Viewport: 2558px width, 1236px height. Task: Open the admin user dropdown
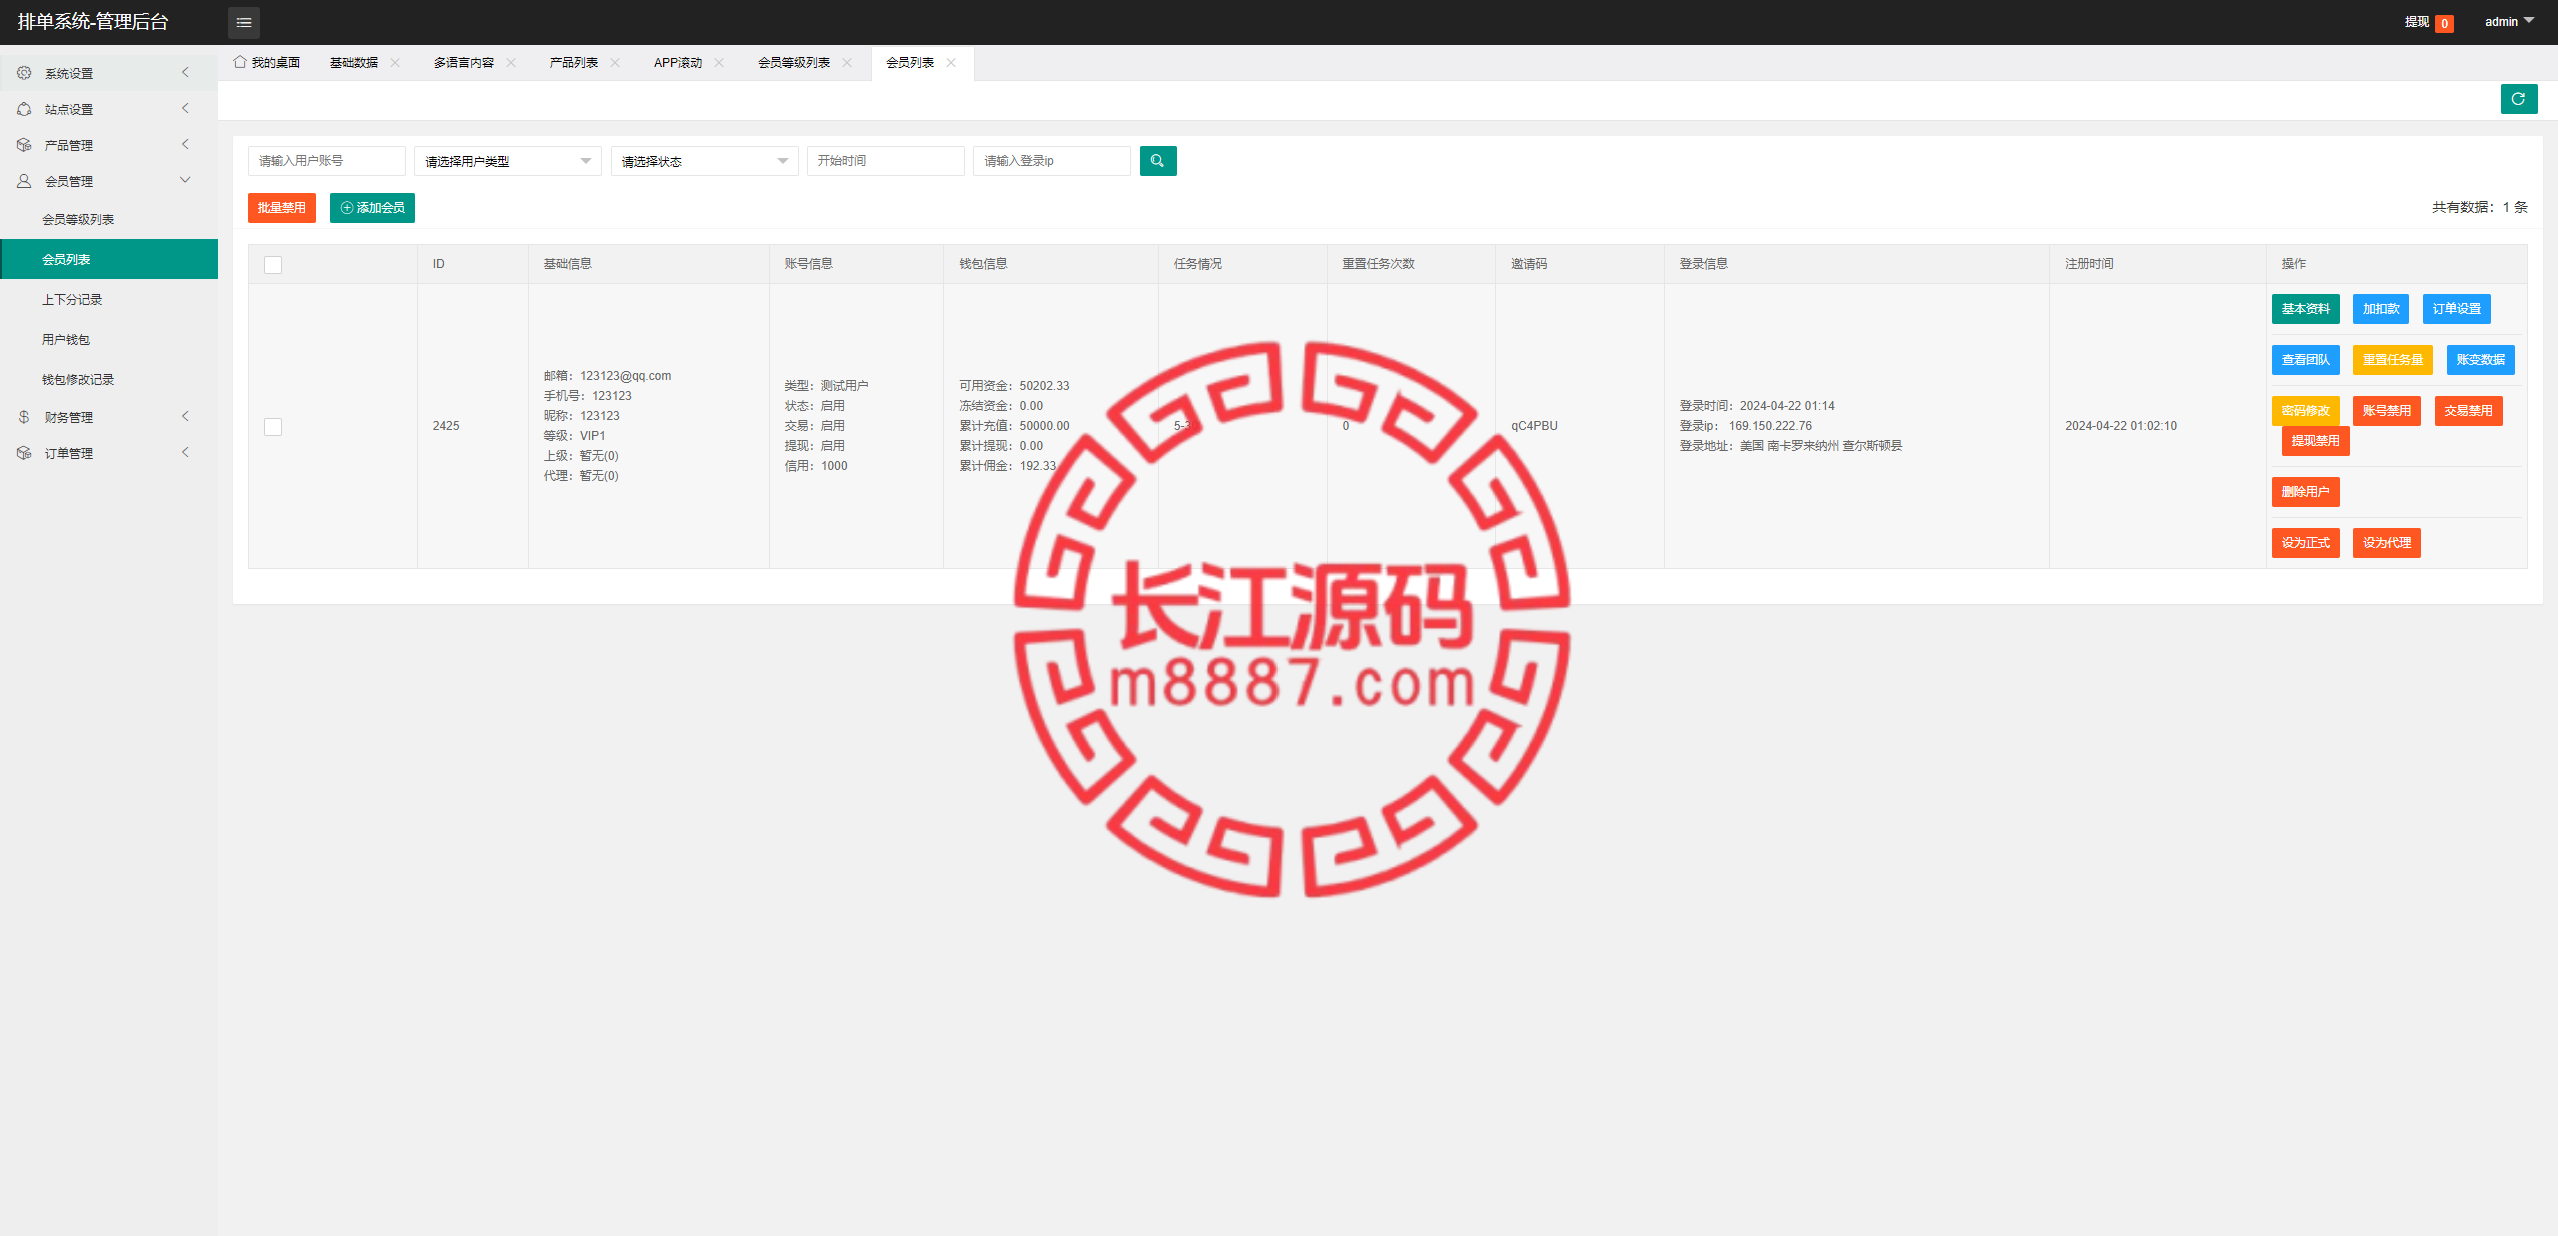2509,22
